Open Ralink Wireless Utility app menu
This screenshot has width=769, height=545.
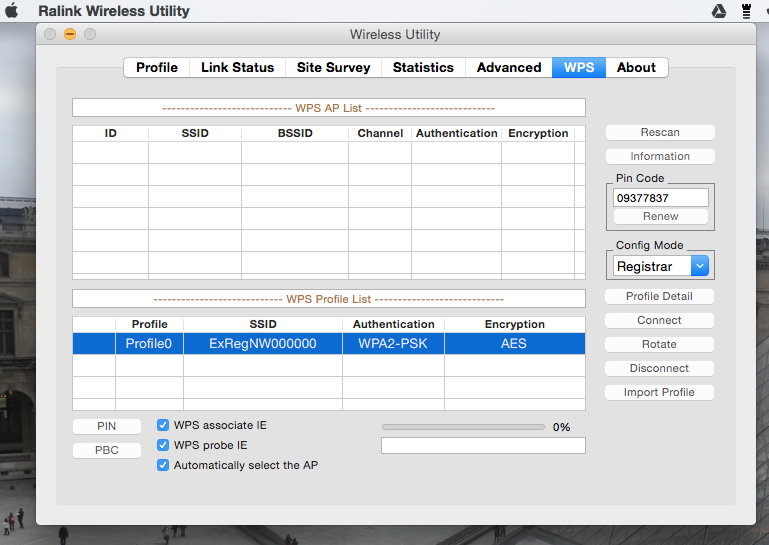point(114,11)
